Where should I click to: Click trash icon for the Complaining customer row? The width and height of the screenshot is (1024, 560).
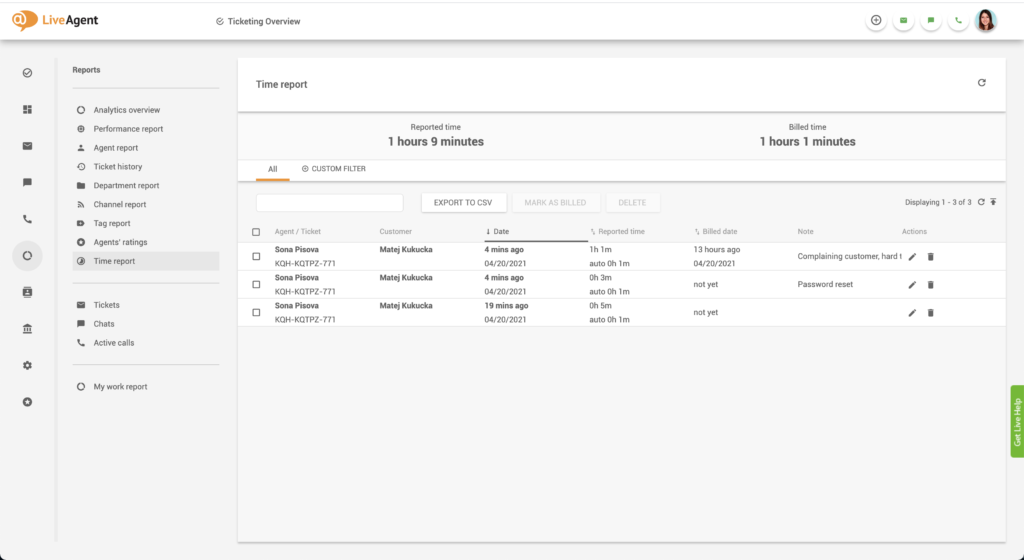tap(930, 257)
